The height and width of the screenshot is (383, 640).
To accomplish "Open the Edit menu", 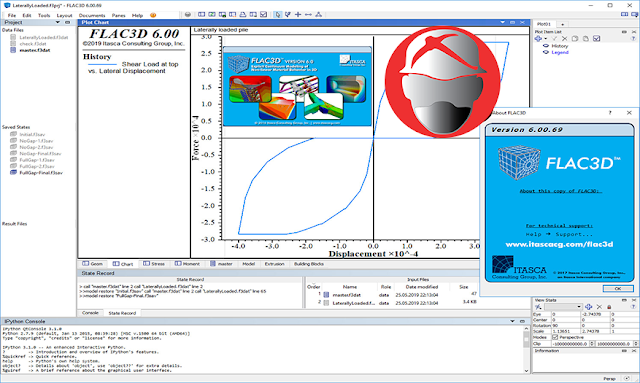I will (27, 16).
